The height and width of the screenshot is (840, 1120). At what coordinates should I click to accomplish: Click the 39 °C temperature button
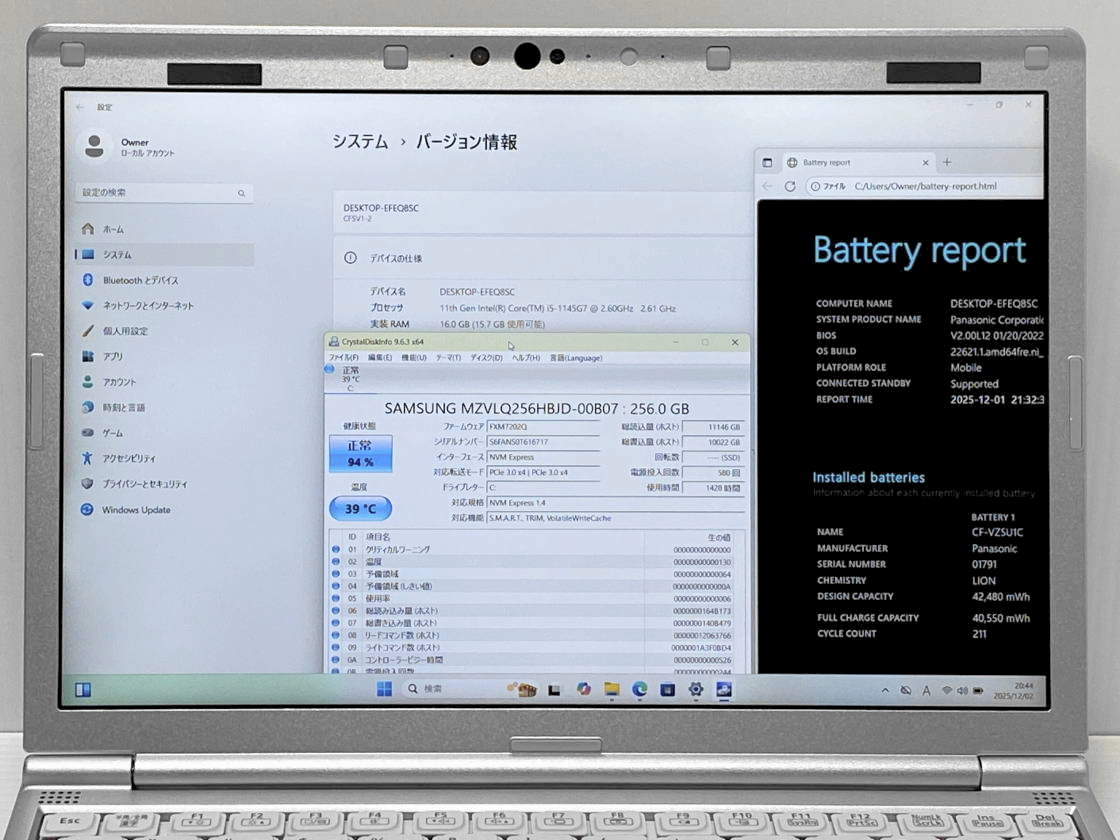[360, 509]
